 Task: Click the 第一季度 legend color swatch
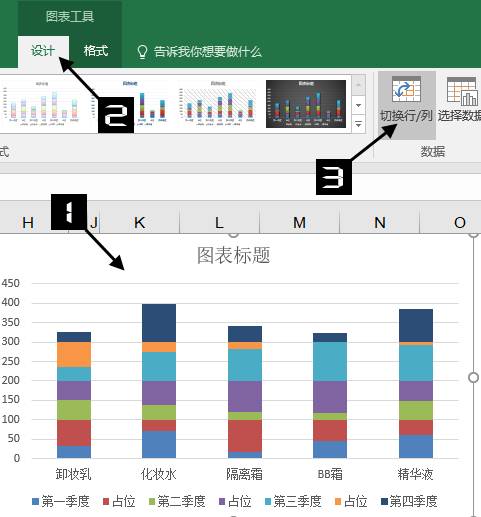tap(35, 502)
